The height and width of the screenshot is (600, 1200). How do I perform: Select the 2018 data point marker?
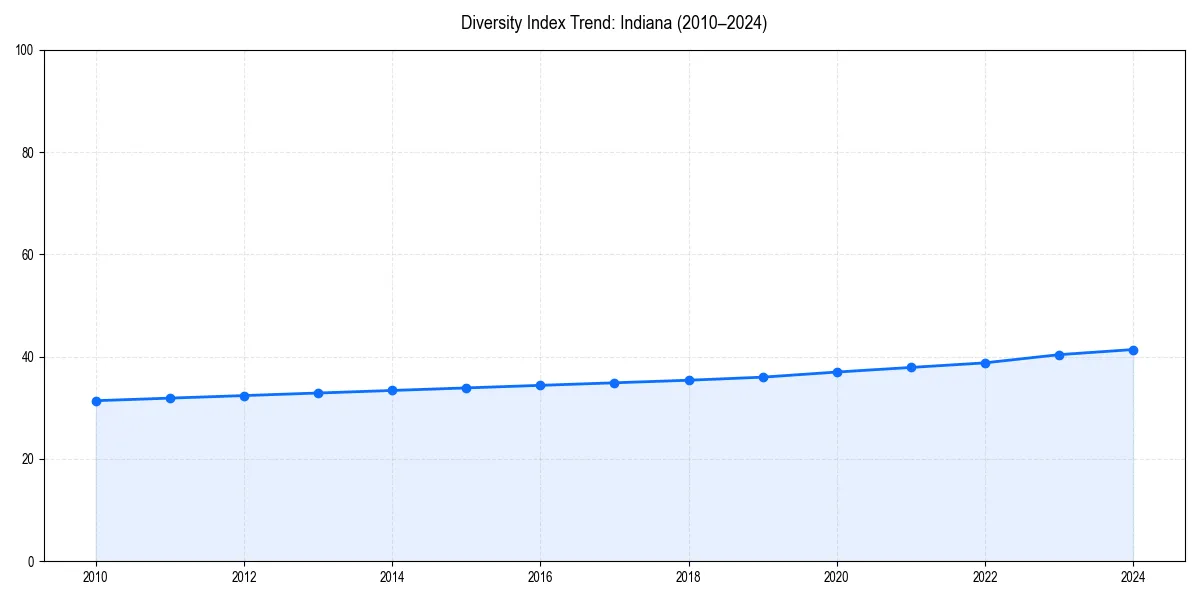click(688, 379)
